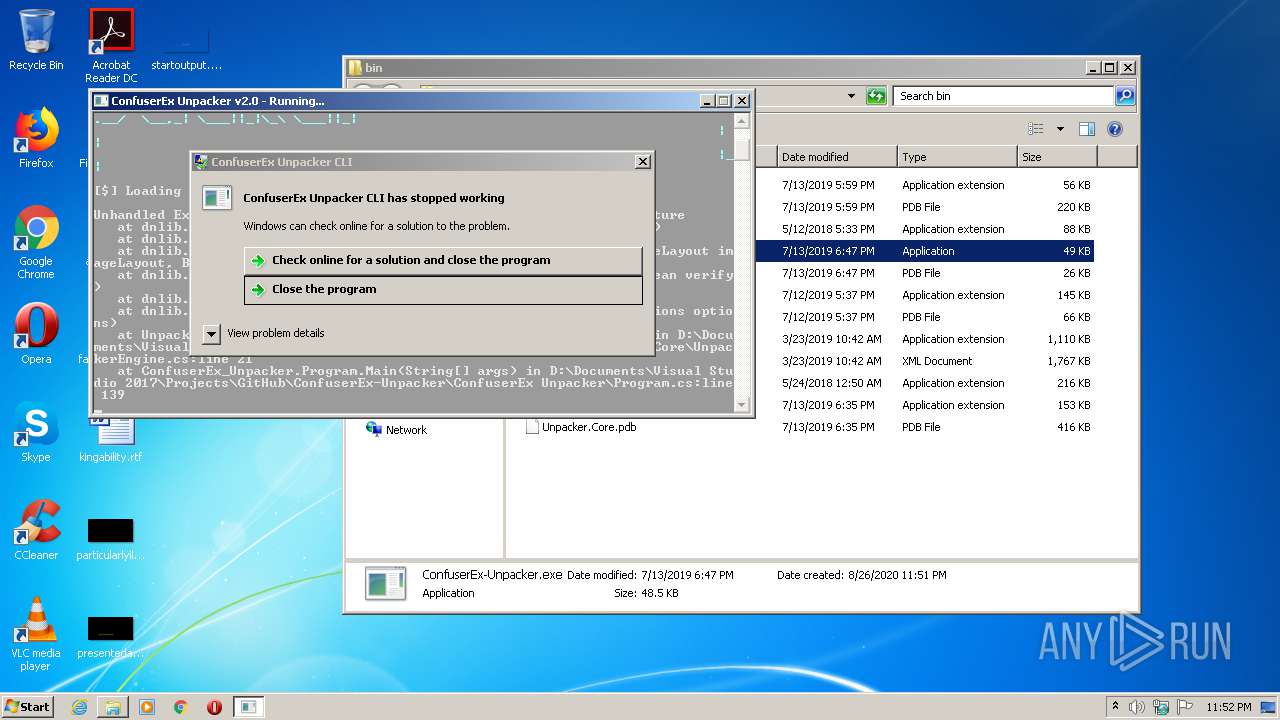Open Windows Explorer from the taskbar
This screenshot has height=720, width=1280.
click(113, 707)
